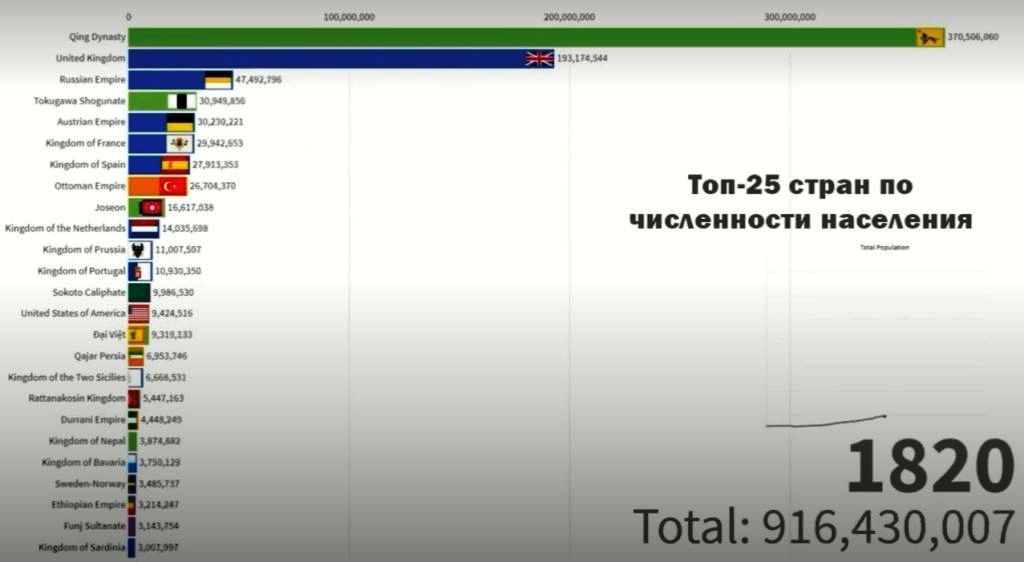Screen dimensions: 1024x562
Task: Click the Kingdom of the Netherlands flag
Action: click(x=145, y=229)
